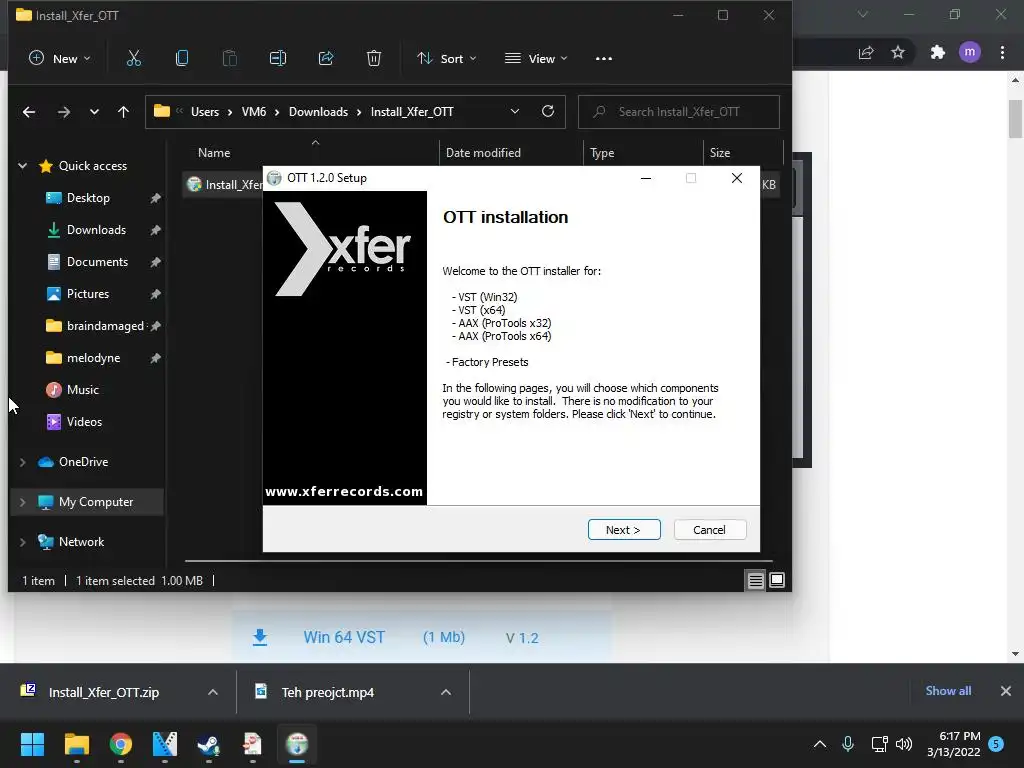The image size is (1024, 768).
Task: Open the View dropdown menu
Action: pos(536,59)
